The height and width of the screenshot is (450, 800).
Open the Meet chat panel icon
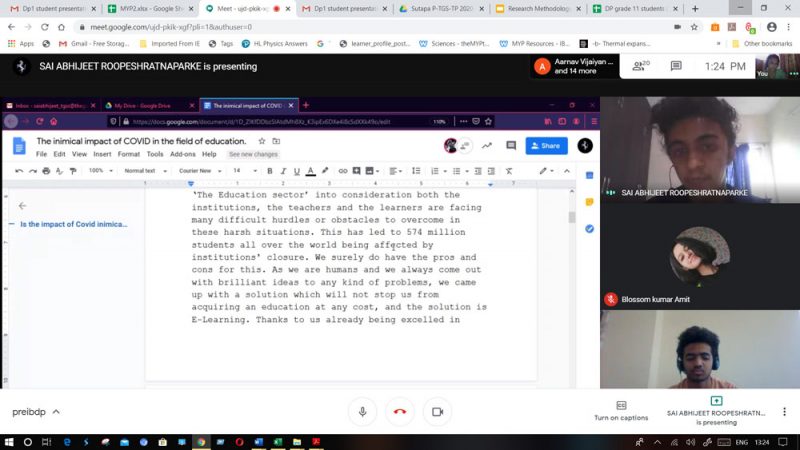[676, 67]
